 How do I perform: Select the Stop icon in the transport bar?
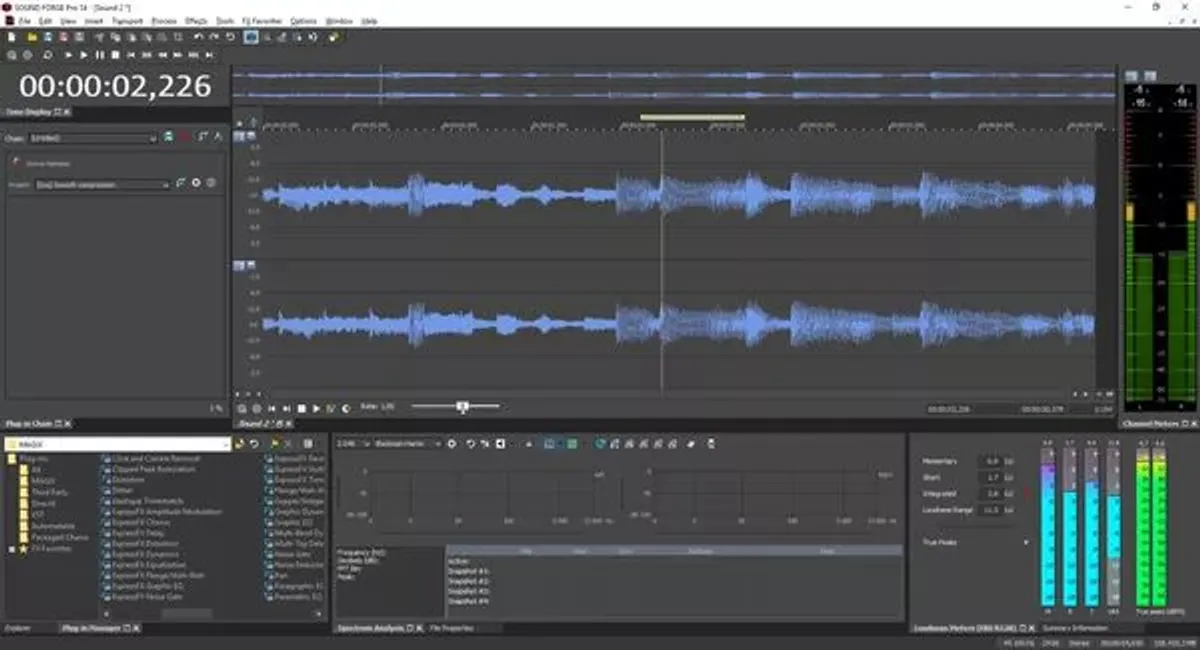pyautogui.click(x=117, y=55)
